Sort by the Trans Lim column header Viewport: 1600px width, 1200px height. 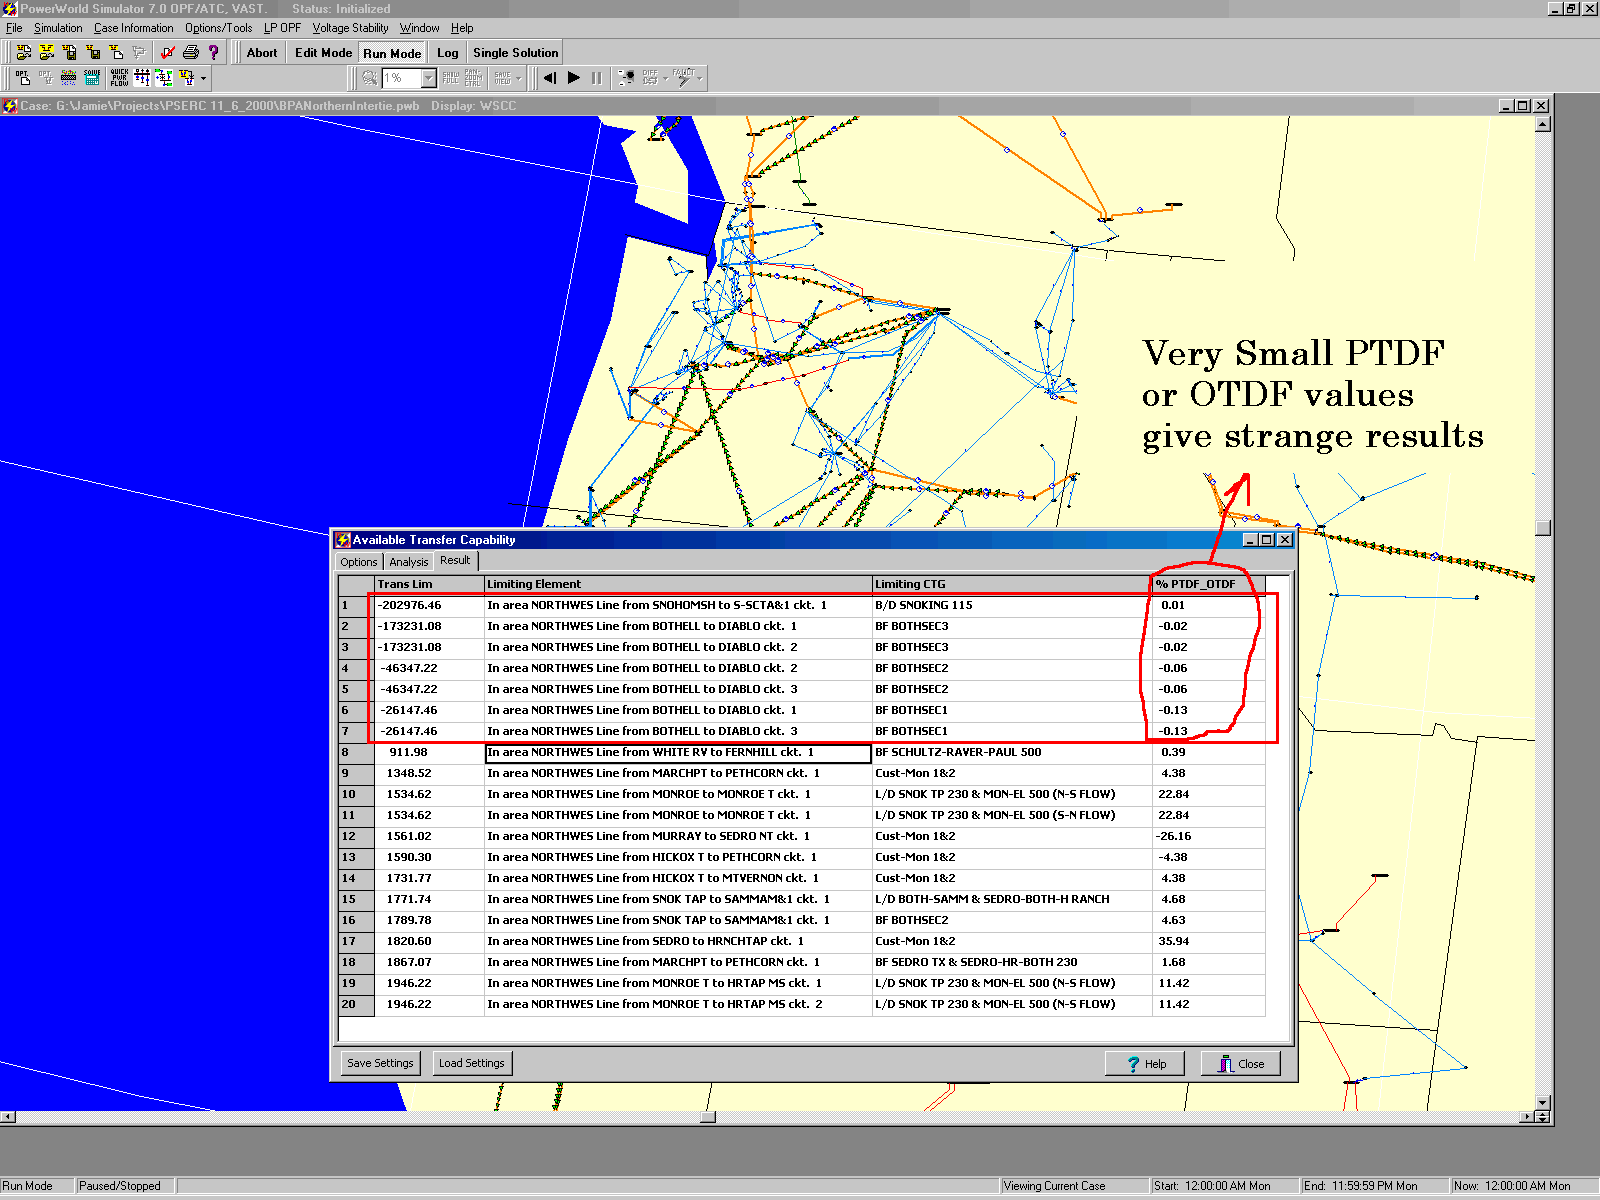coord(429,584)
